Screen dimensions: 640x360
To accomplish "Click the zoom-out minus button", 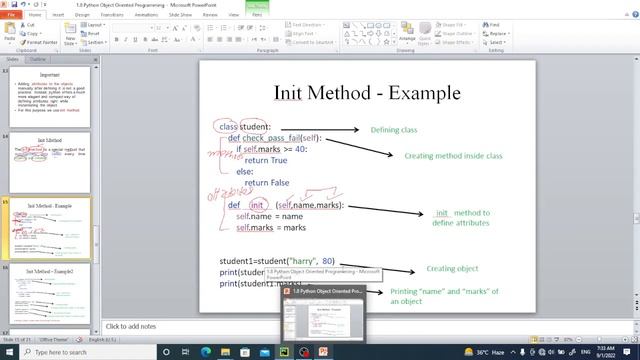I will [x=579, y=340].
